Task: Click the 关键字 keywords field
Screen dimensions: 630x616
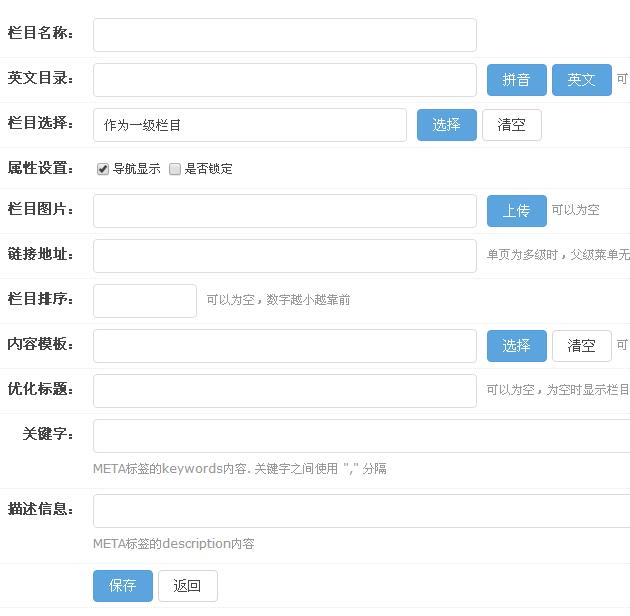Action: pos(361,436)
